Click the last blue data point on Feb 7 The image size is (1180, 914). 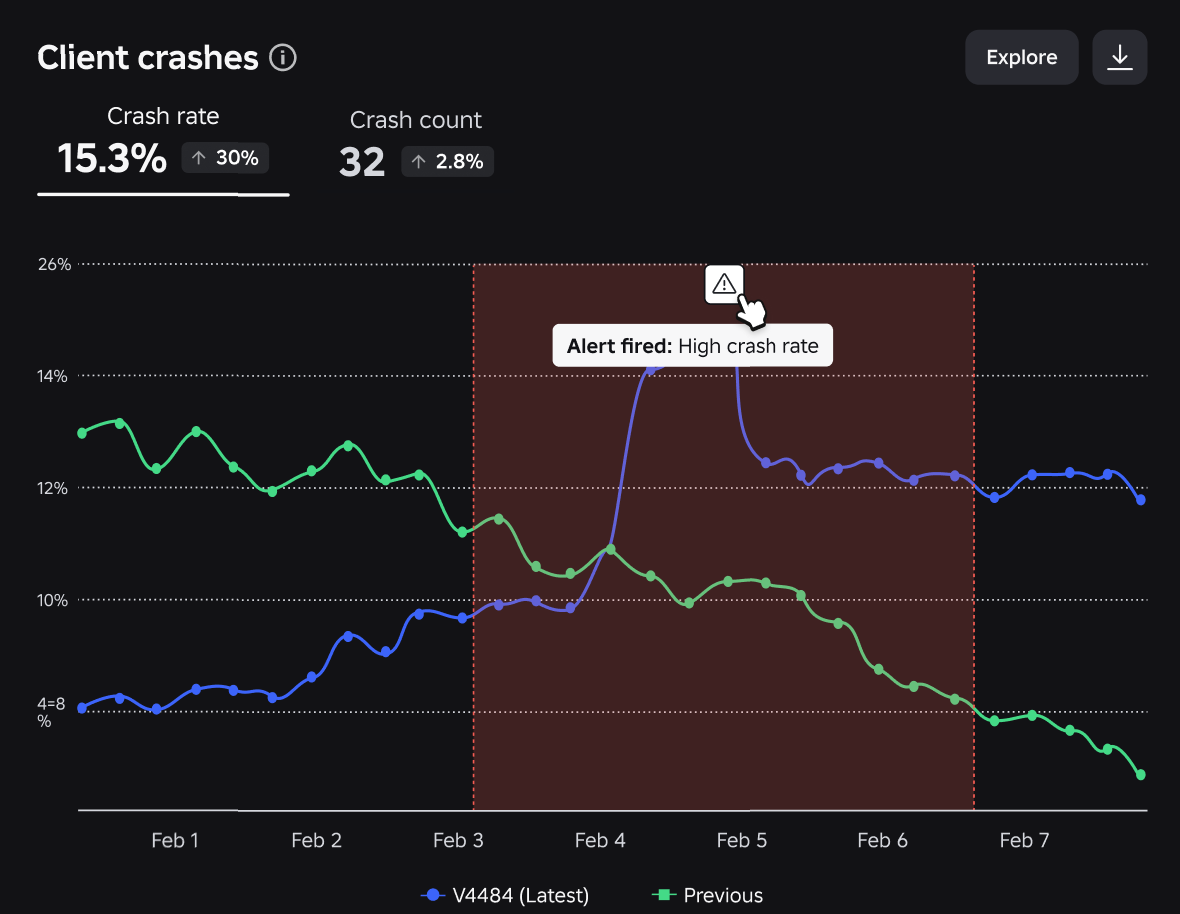pyautogui.click(x=1140, y=500)
